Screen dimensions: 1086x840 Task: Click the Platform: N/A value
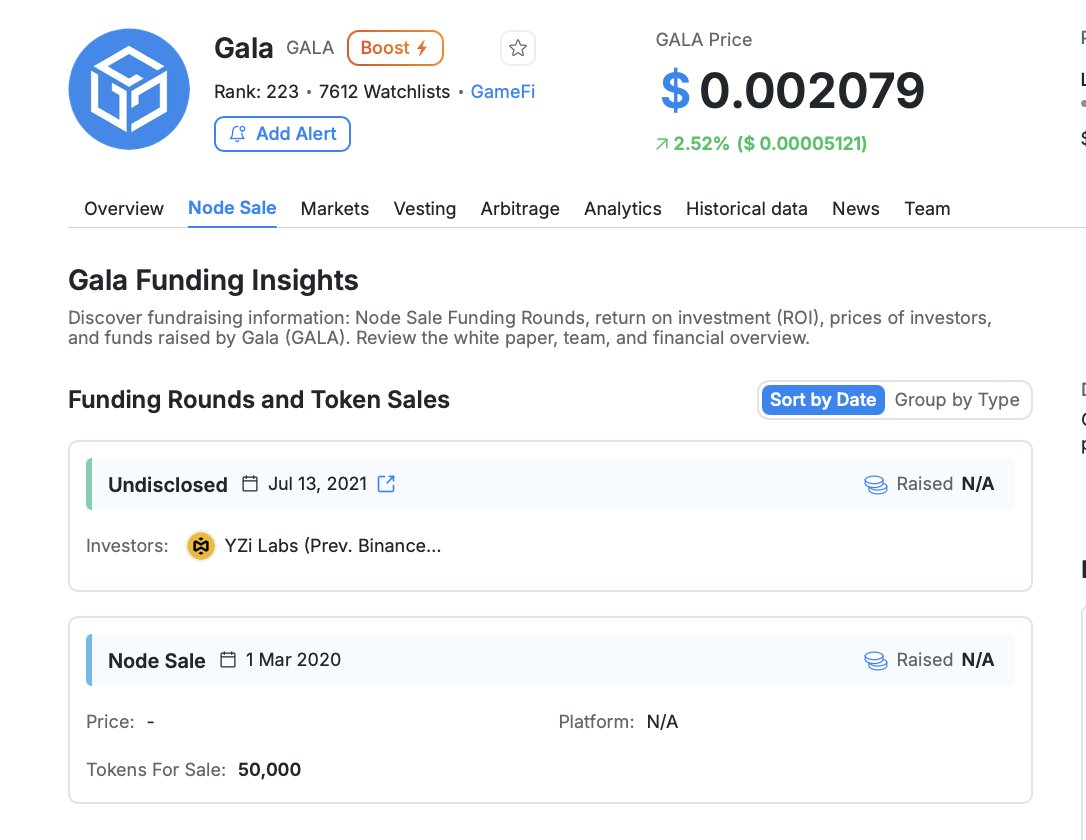662,722
